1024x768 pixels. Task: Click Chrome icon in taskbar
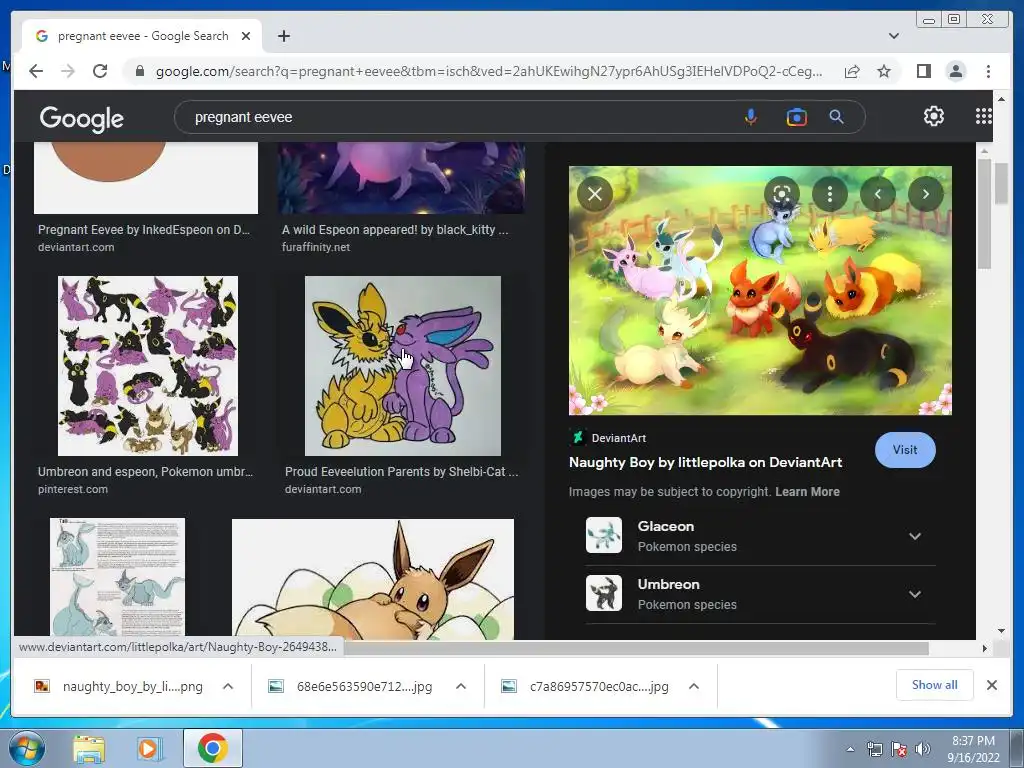pyautogui.click(x=212, y=748)
